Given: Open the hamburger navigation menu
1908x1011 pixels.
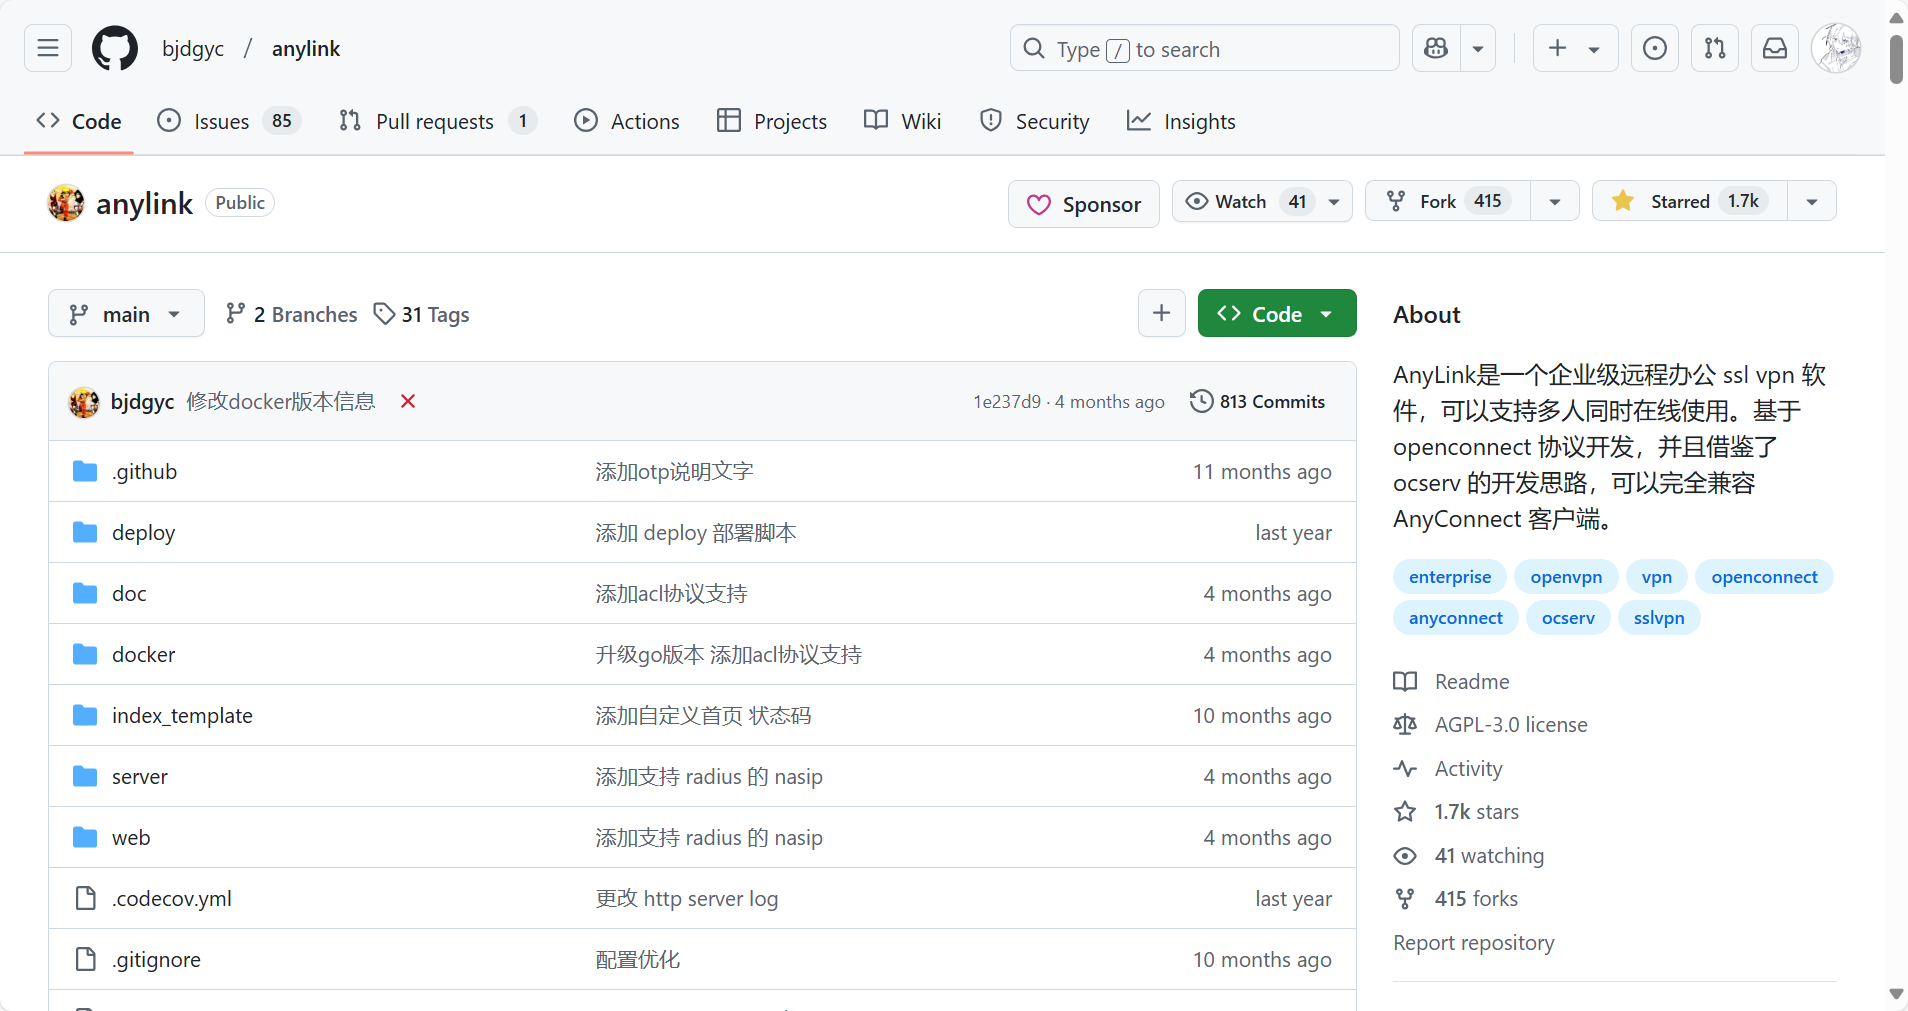Looking at the screenshot, I should pyautogui.click(x=48, y=48).
